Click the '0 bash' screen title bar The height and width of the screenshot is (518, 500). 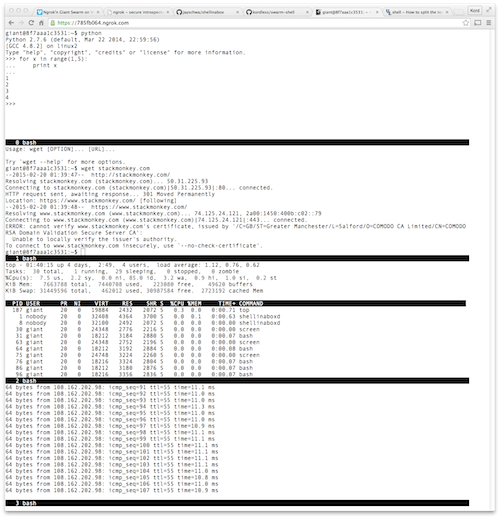pyautogui.click(x=237, y=143)
